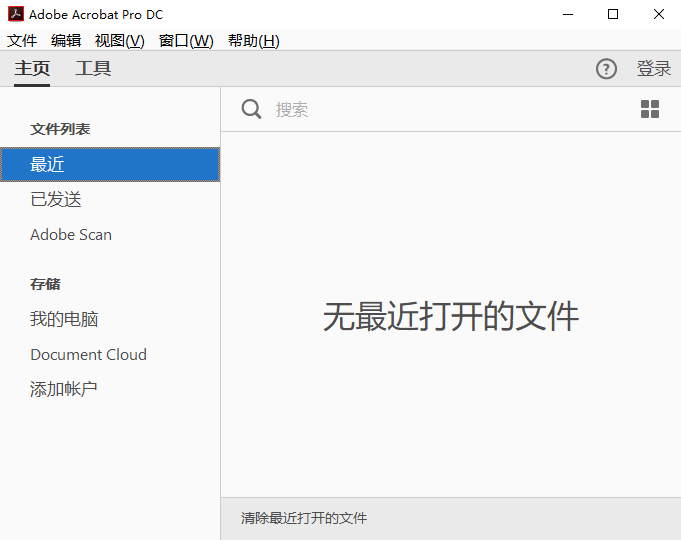Switch to the 主页 tab
681x540 pixels.
point(32,69)
